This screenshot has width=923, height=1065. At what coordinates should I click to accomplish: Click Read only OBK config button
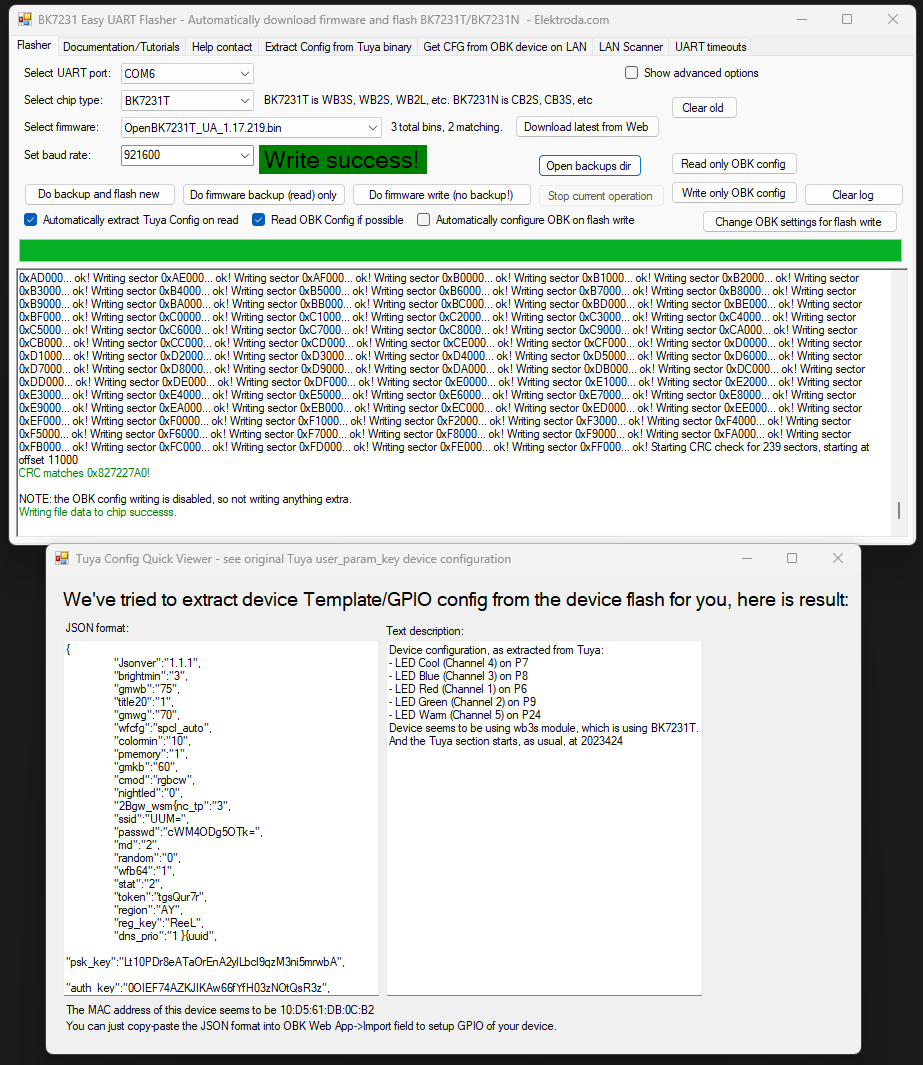tap(734, 164)
